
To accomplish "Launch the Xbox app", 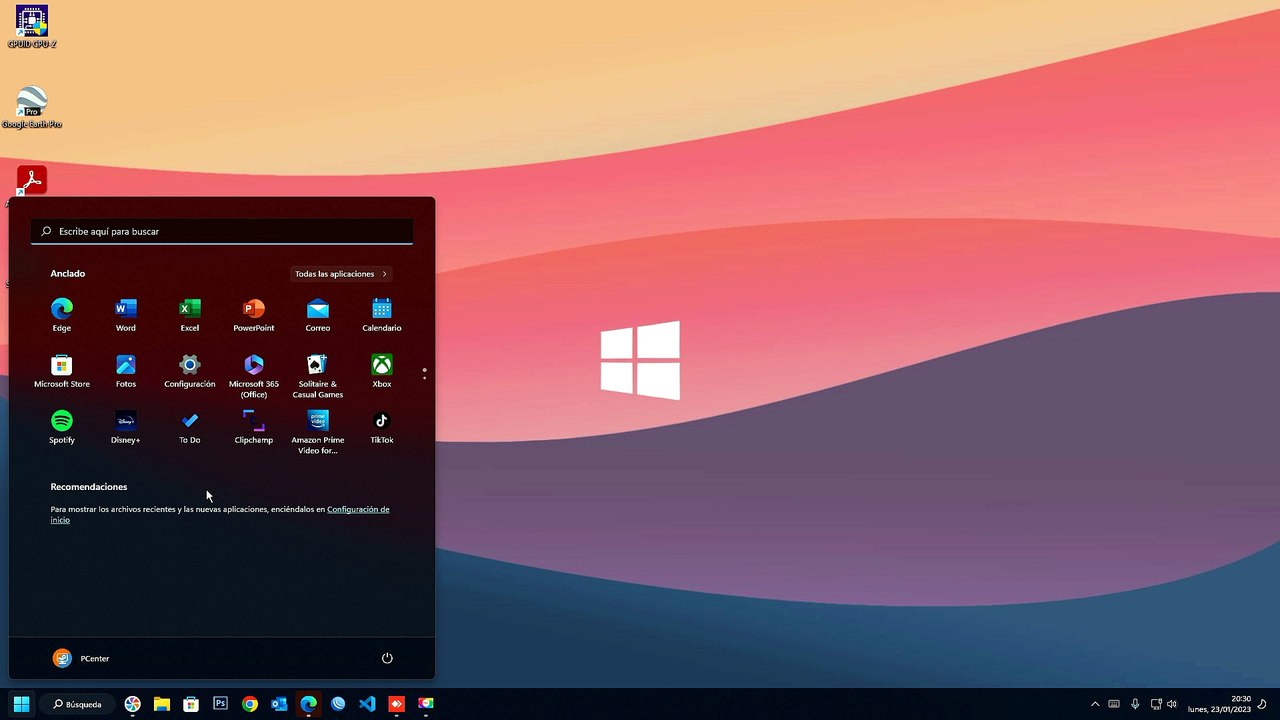I will pyautogui.click(x=382, y=370).
